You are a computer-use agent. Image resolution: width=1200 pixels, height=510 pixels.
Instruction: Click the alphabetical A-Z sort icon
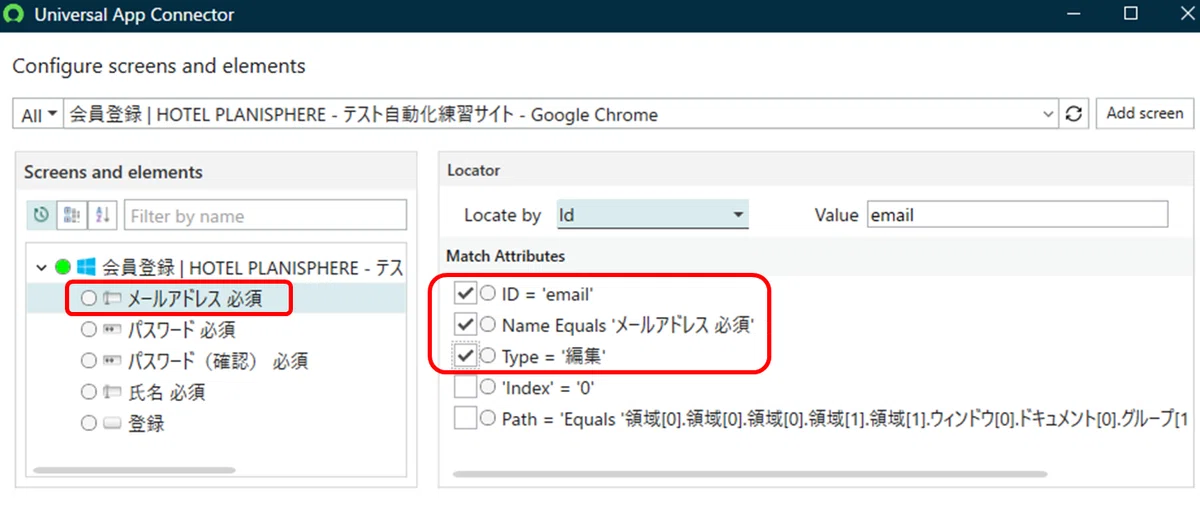coord(102,215)
